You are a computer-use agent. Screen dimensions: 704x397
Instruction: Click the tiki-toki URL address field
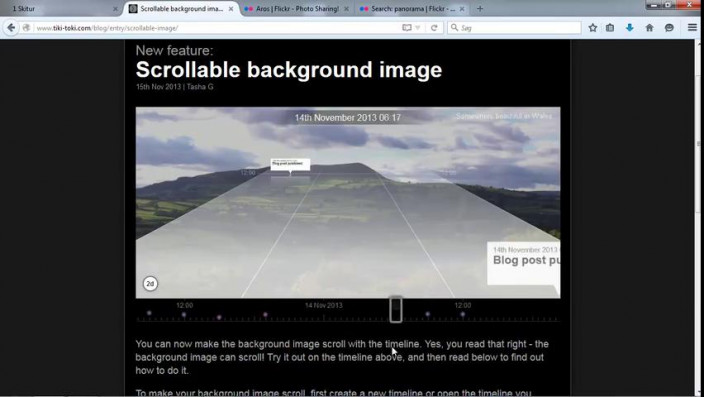click(x=216, y=28)
